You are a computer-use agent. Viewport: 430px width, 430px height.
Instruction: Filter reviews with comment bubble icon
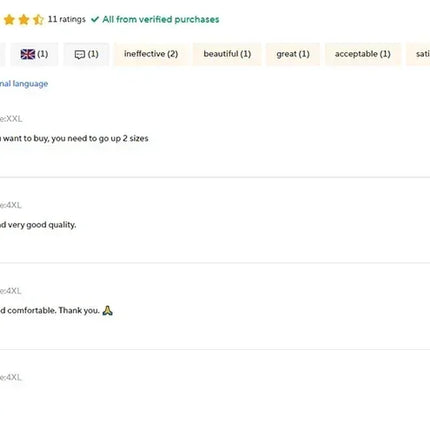(x=86, y=54)
